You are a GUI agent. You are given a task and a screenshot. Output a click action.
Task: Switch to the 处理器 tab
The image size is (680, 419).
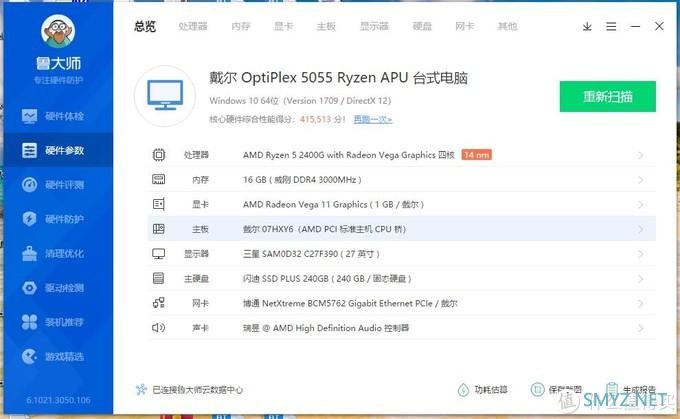tap(193, 26)
